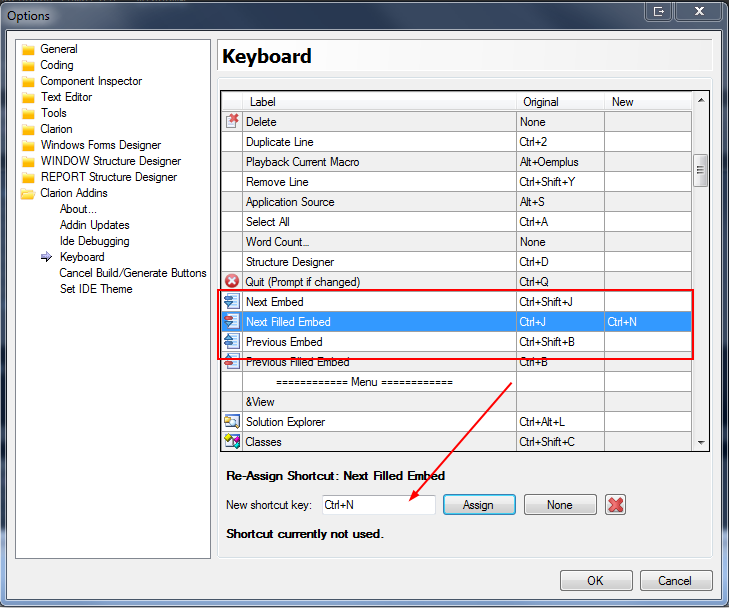The height and width of the screenshot is (608, 729).
Task: Expand the Windows Forms Designer category
Action: point(100,145)
